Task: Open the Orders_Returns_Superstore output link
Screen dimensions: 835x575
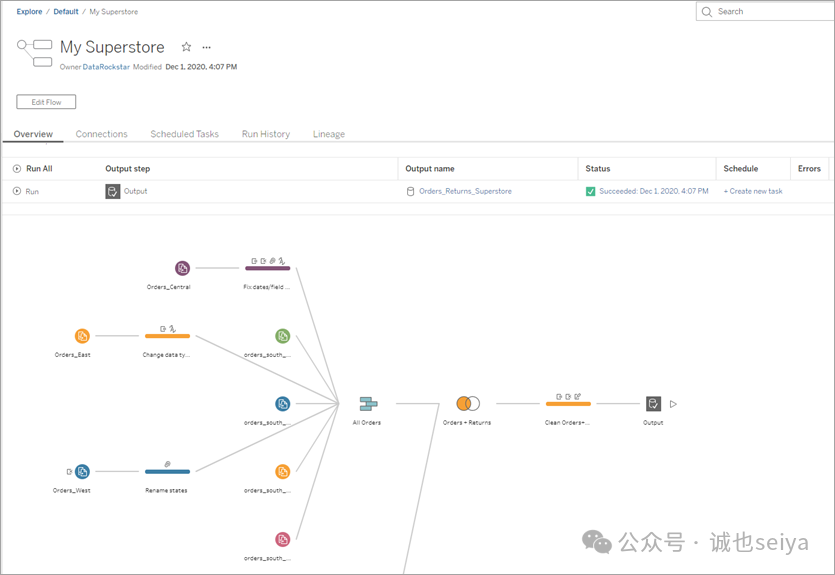Action: [x=465, y=191]
